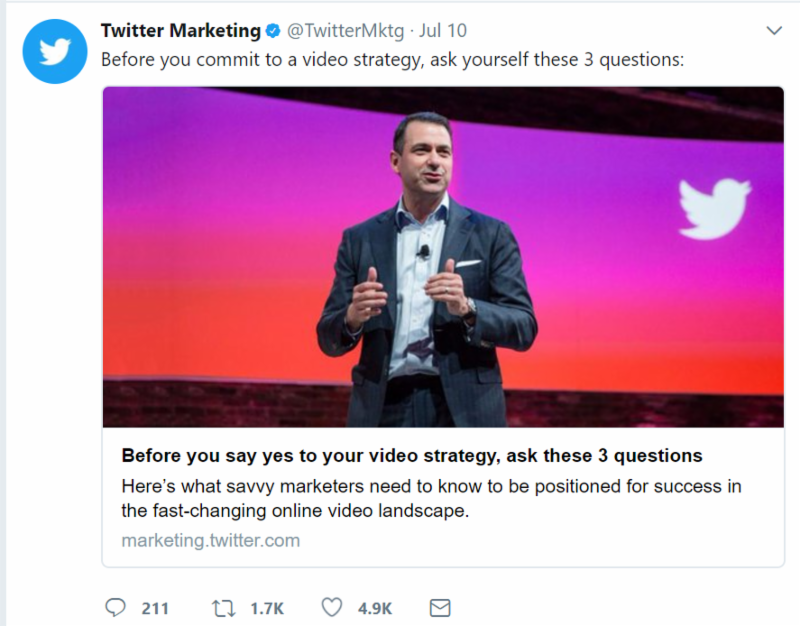Retweet this tweet using the retweet icon
The image size is (800, 626).
point(224,608)
